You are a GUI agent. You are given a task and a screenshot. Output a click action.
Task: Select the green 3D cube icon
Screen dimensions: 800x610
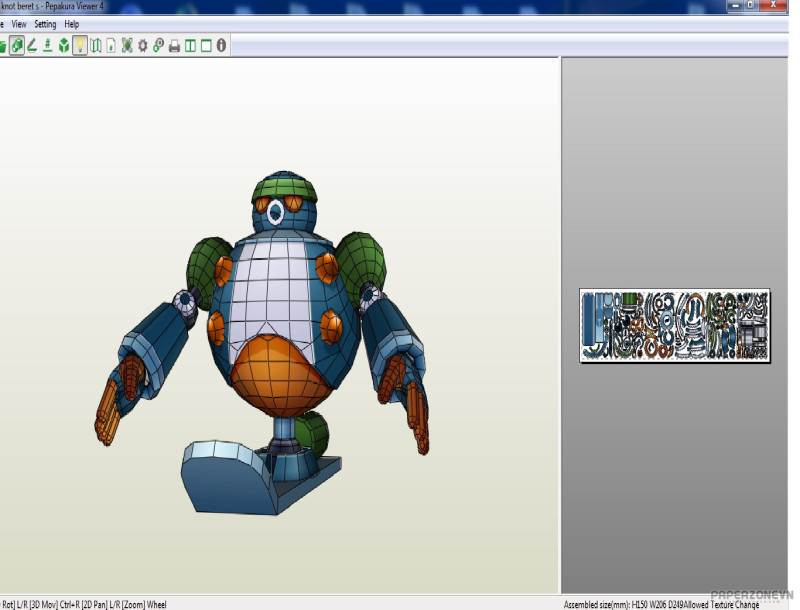point(64,46)
